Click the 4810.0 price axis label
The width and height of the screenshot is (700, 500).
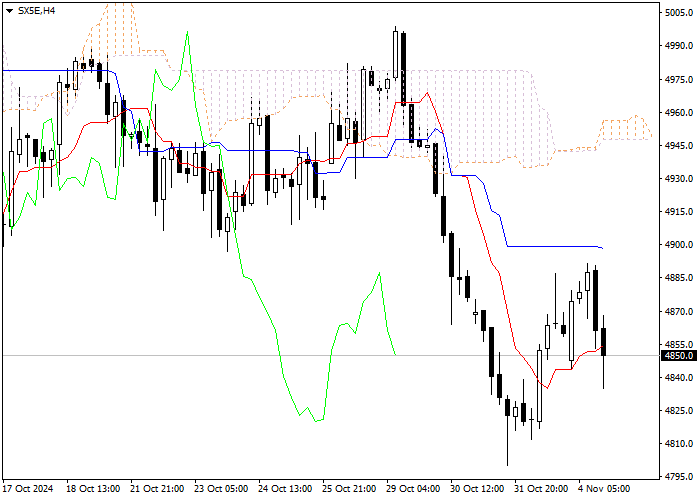click(679, 444)
